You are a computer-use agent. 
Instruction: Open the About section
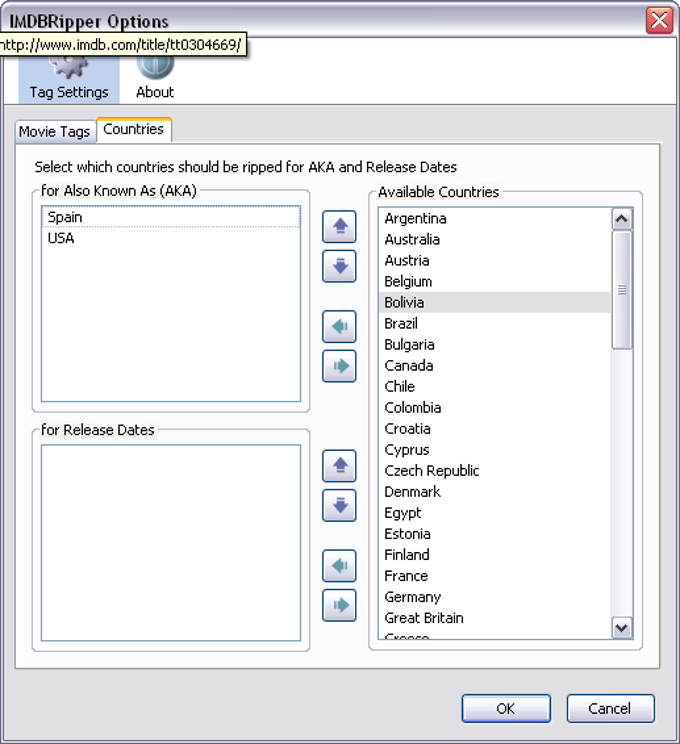(x=155, y=78)
